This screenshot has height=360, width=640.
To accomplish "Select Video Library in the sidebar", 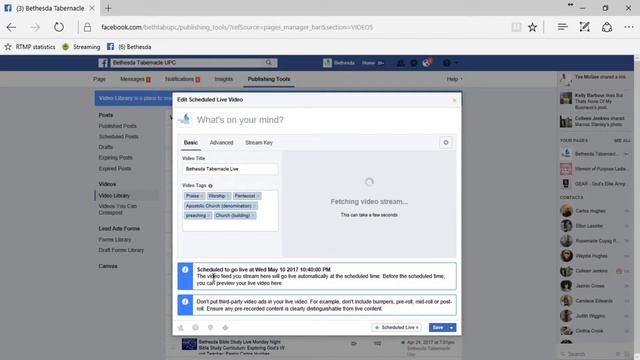I will [x=114, y=196].
